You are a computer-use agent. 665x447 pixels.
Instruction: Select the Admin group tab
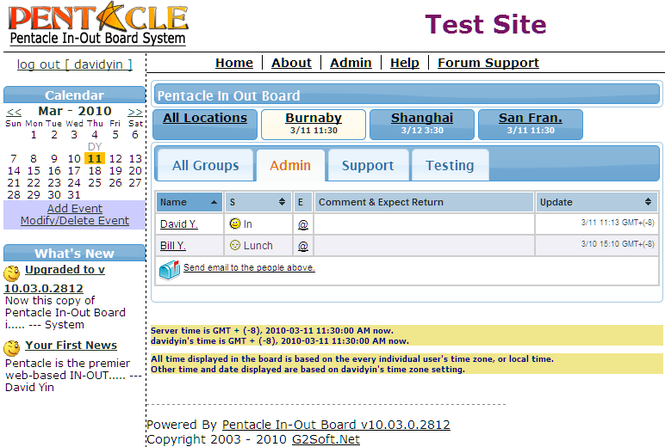click(291, 165)
